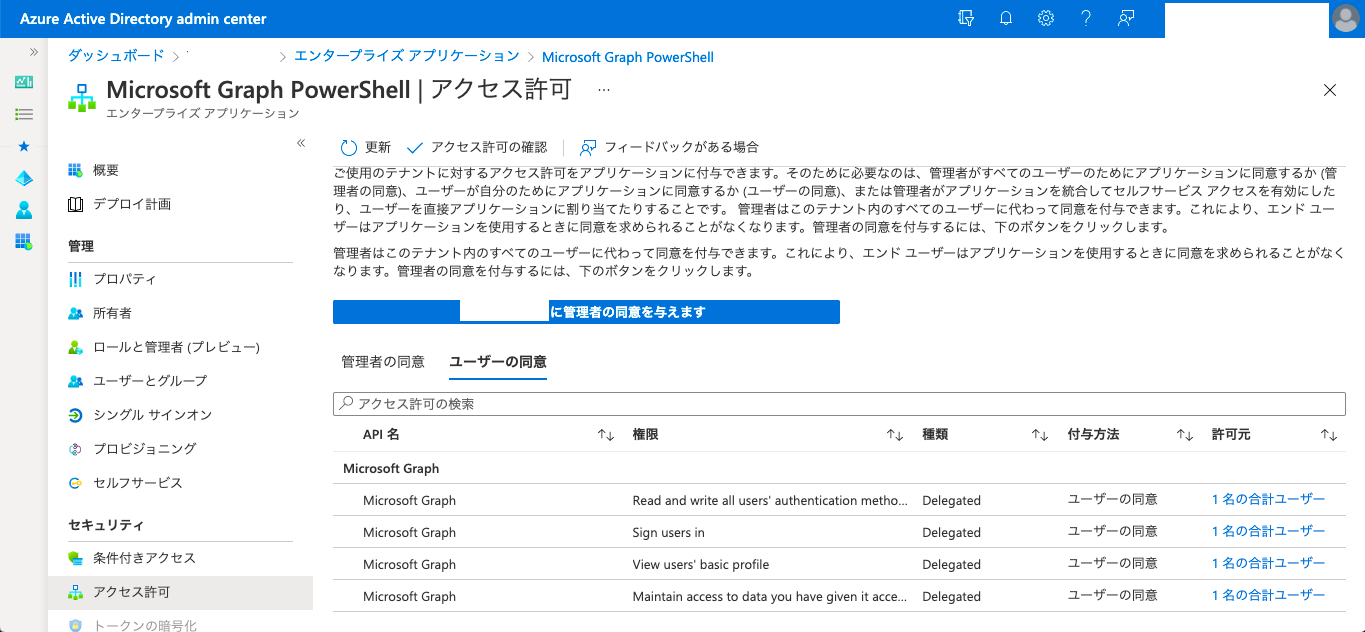Screen dimensions: 1365x632
Task: Go to エンタープライズ アプリケーション breadcrumb
Action: click(407, 56)
